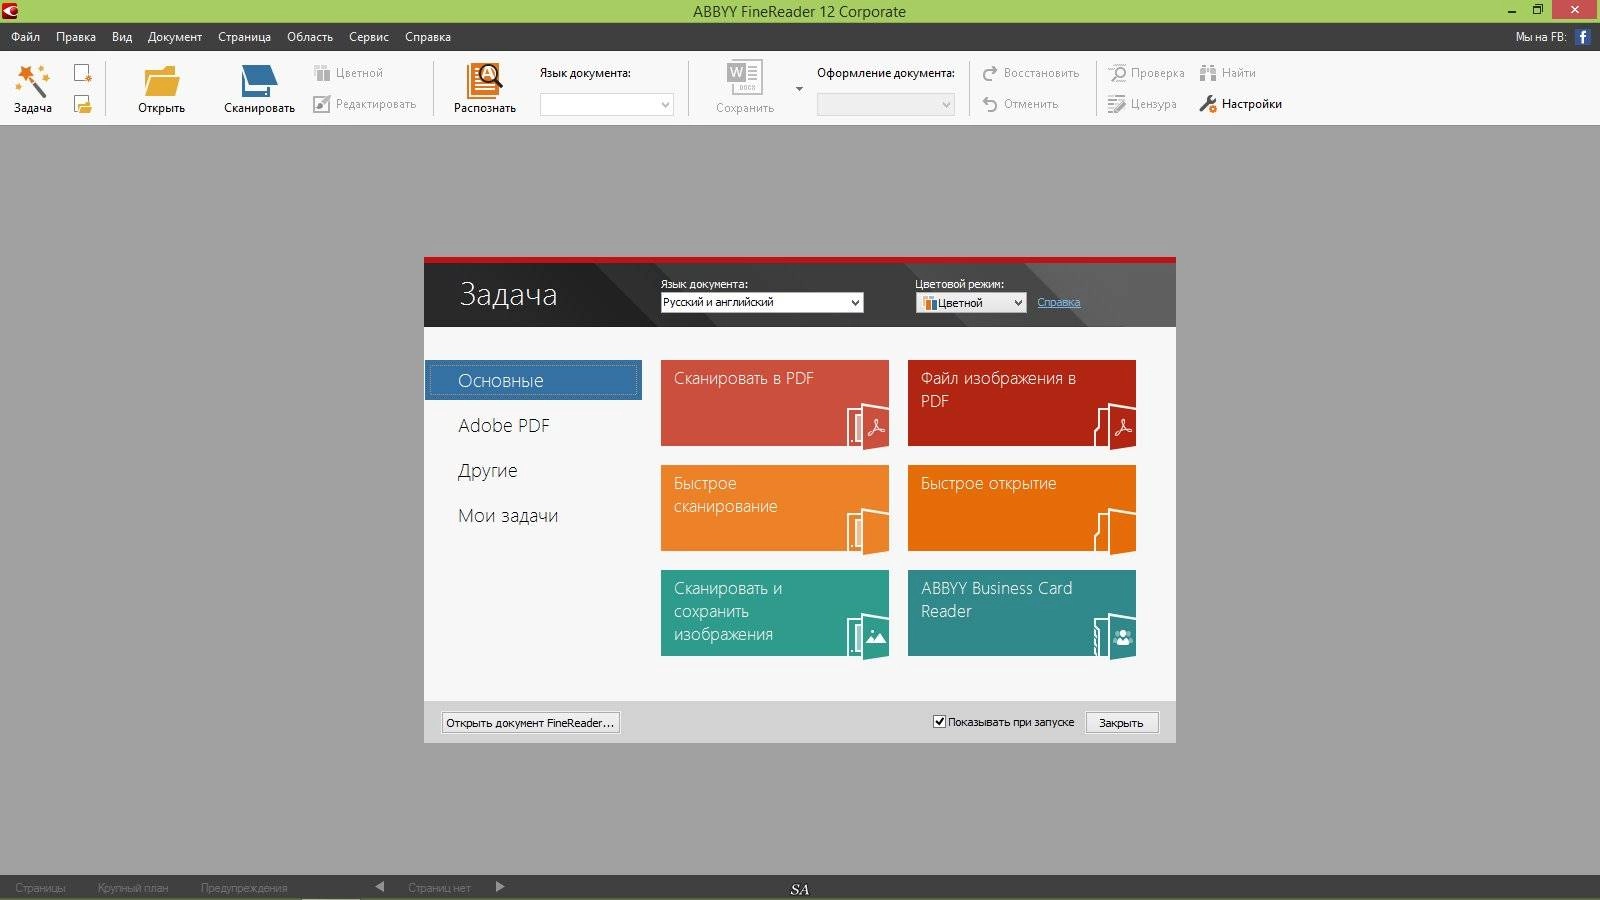Open the Вид menu

122,37
